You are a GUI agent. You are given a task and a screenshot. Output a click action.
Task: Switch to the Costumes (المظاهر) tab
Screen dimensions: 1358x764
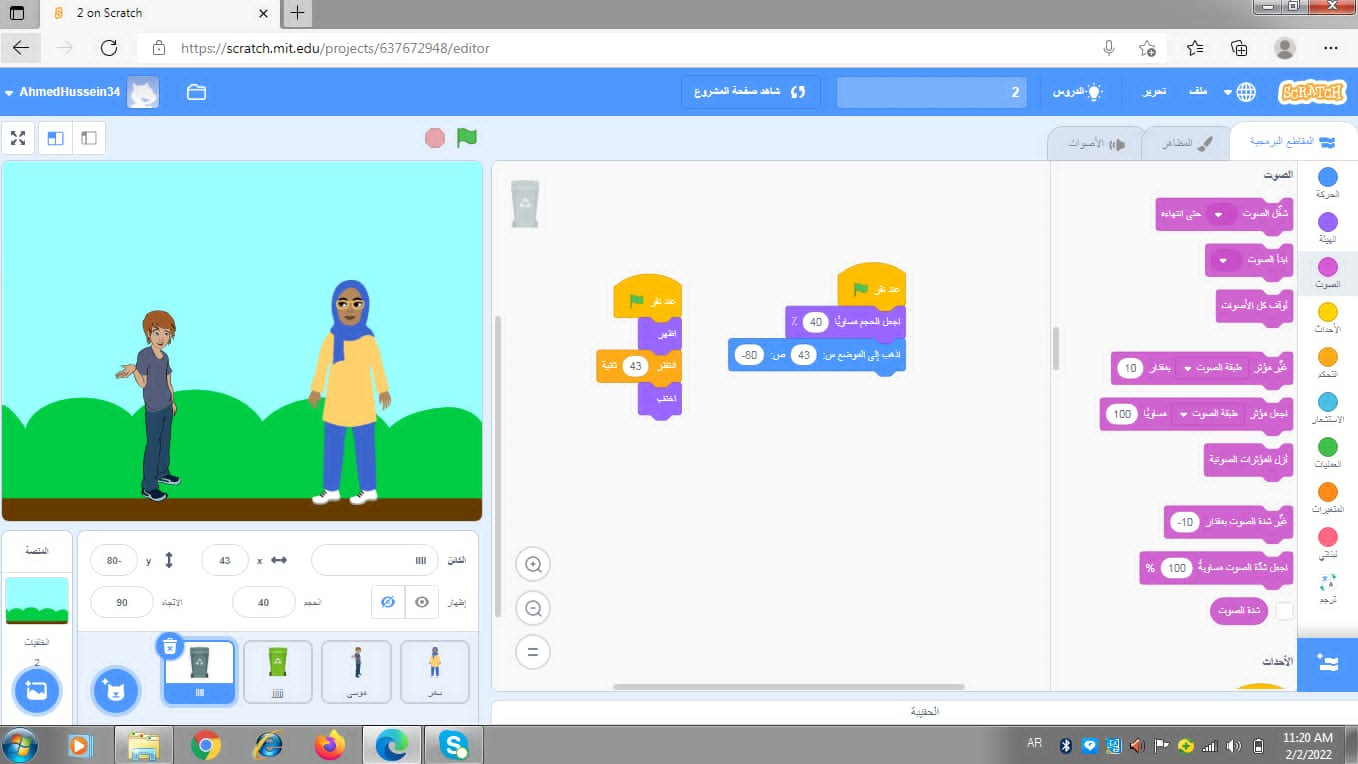tap(1188, 143)
